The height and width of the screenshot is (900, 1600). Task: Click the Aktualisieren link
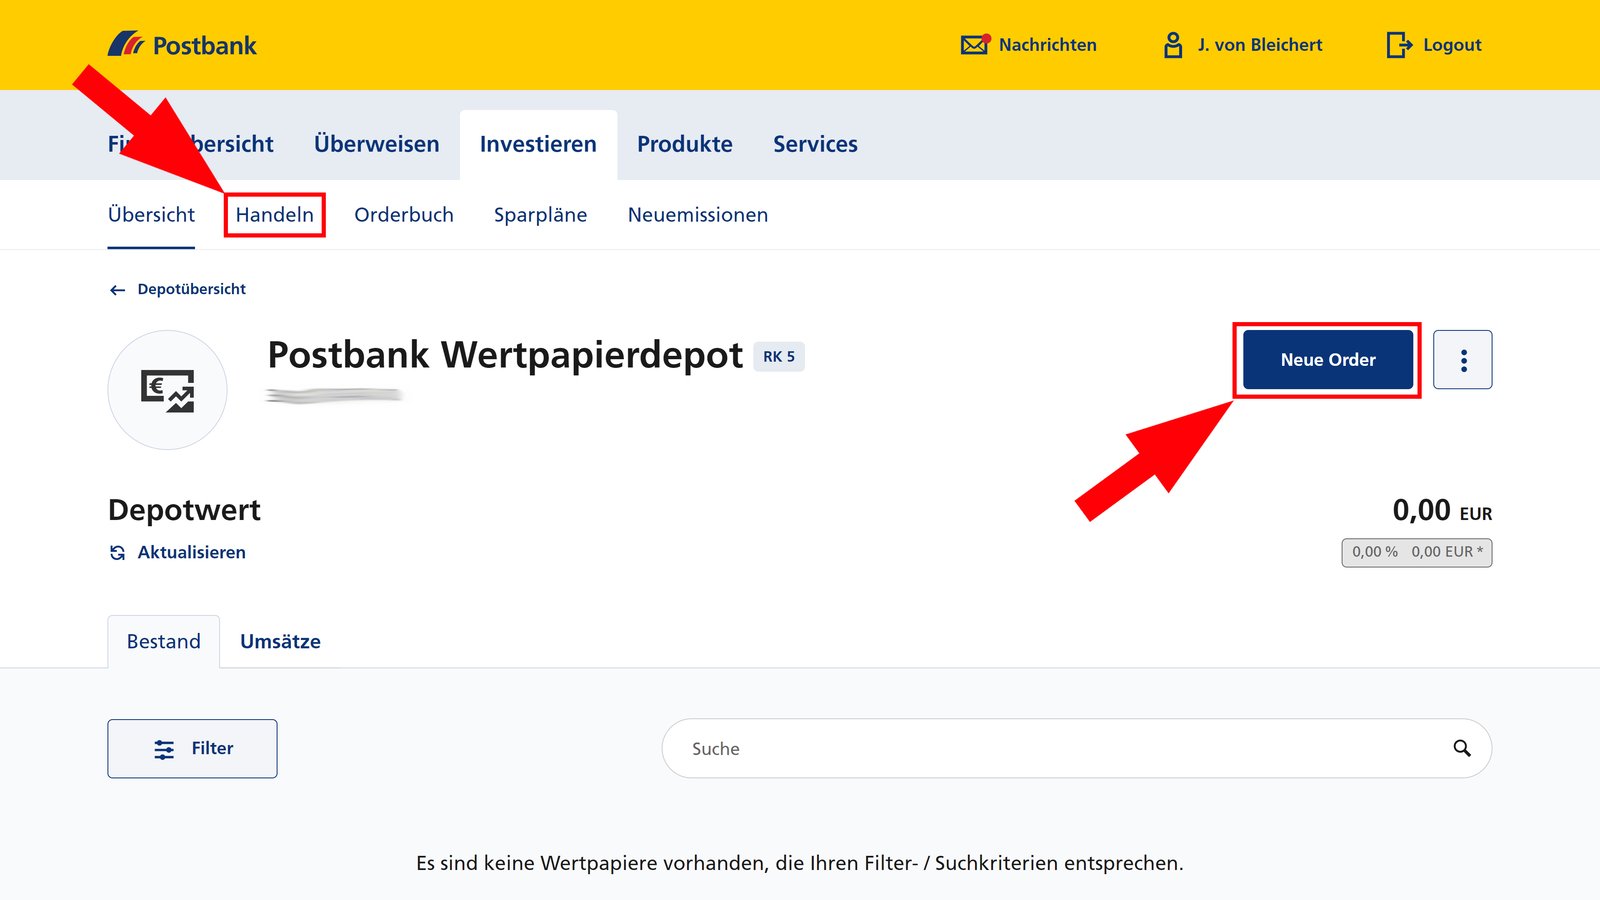[191, 552]
